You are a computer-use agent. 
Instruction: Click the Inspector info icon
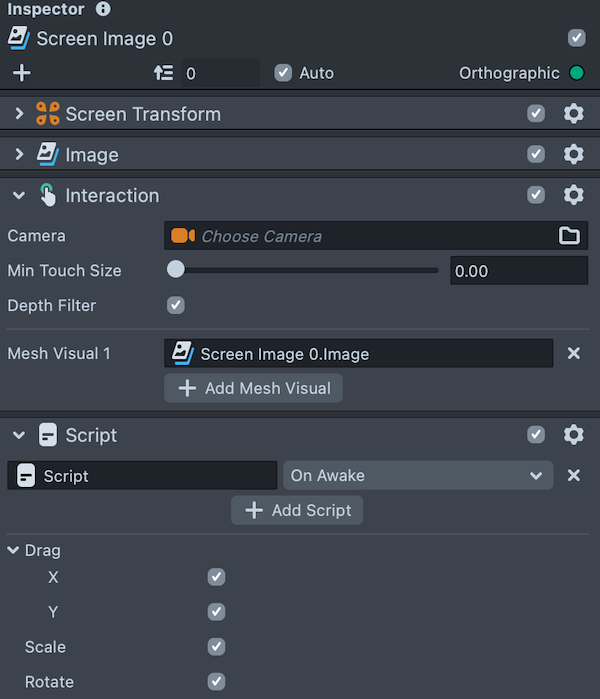104,10
